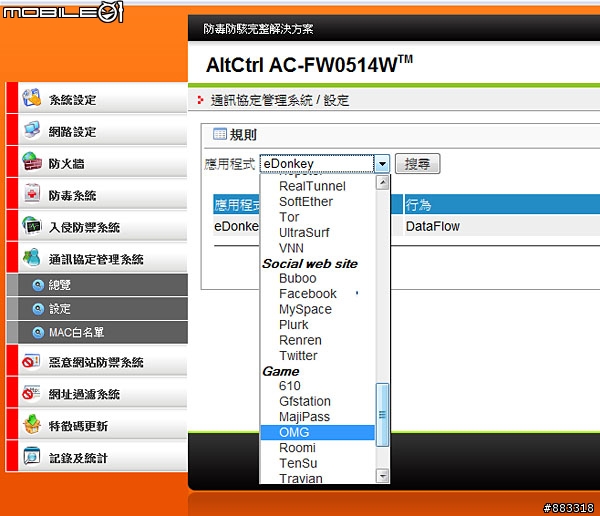
Task: Click the dropdown list scroll-down arrow
Action: point(382,476)
